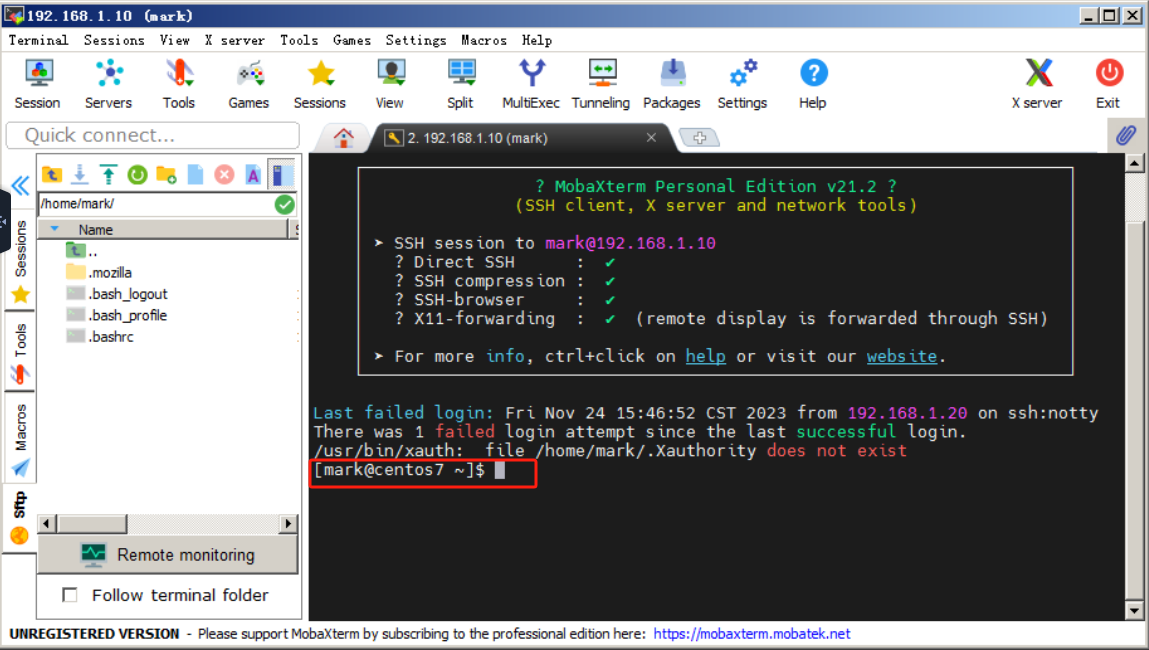Click the blue SFTP toolbar end icon
This screenshot has width=1149, height=650.
(x=281, y=174)
